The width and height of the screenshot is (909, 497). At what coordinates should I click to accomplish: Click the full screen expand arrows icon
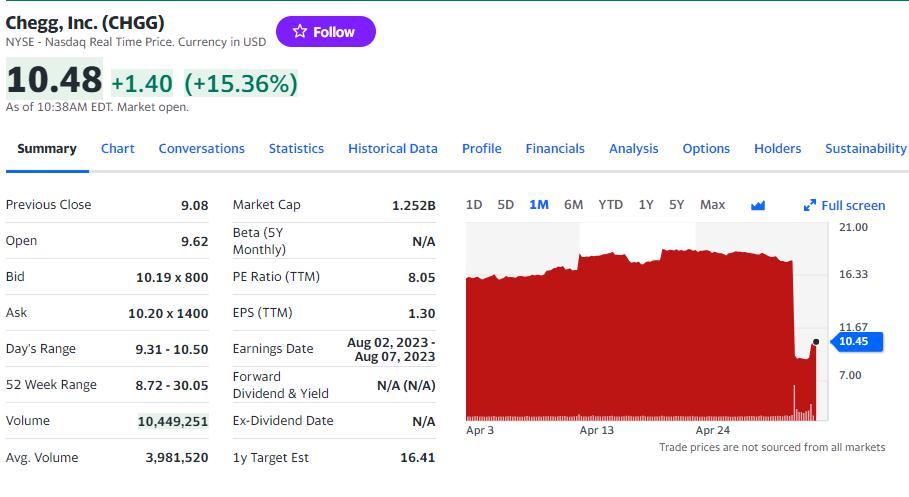pos(809,205)
